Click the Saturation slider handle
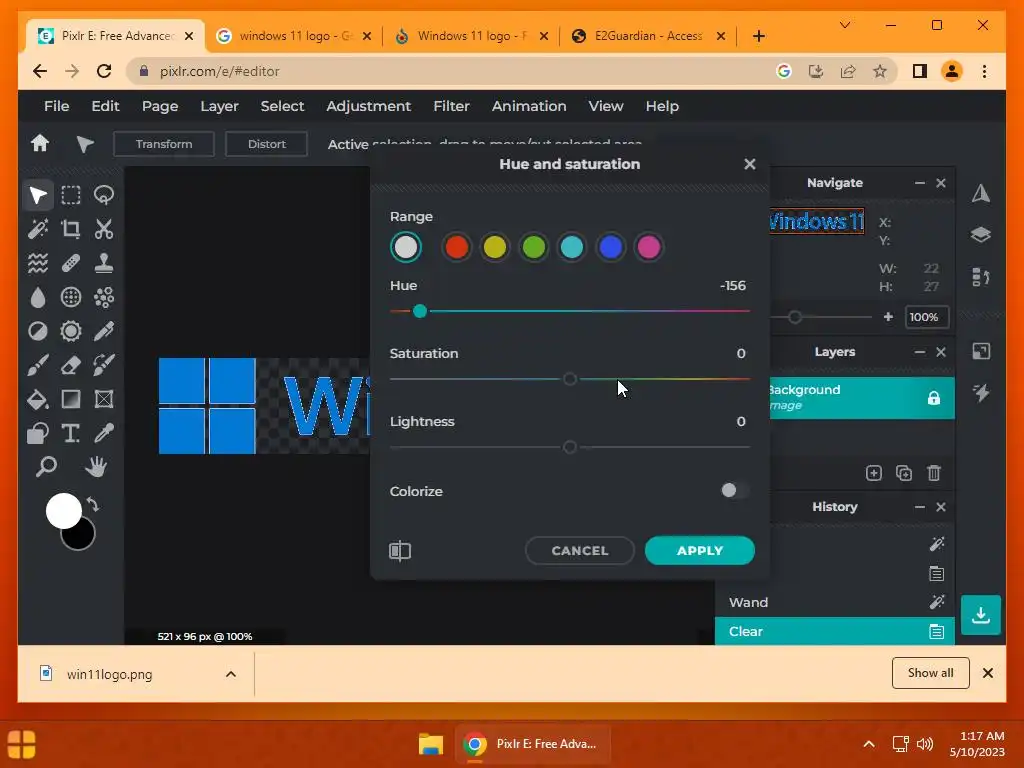Viewport: 1024px width, 768px height. tap(569, 379)
